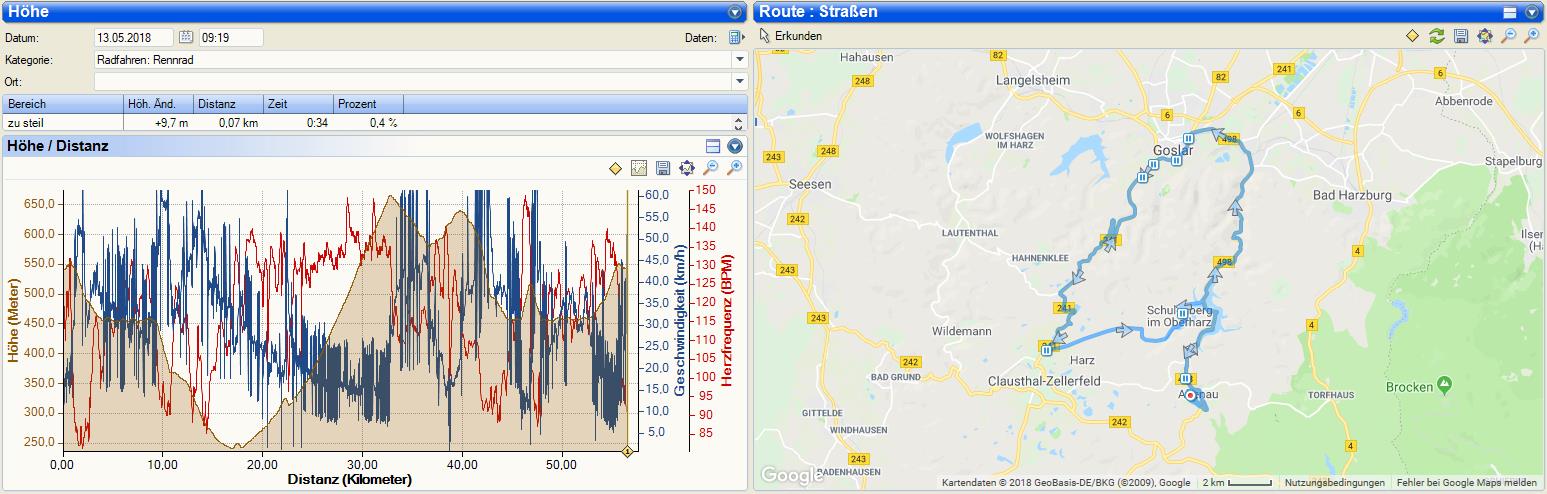Open the calendar date picker beside Datum

coord(186,38)
